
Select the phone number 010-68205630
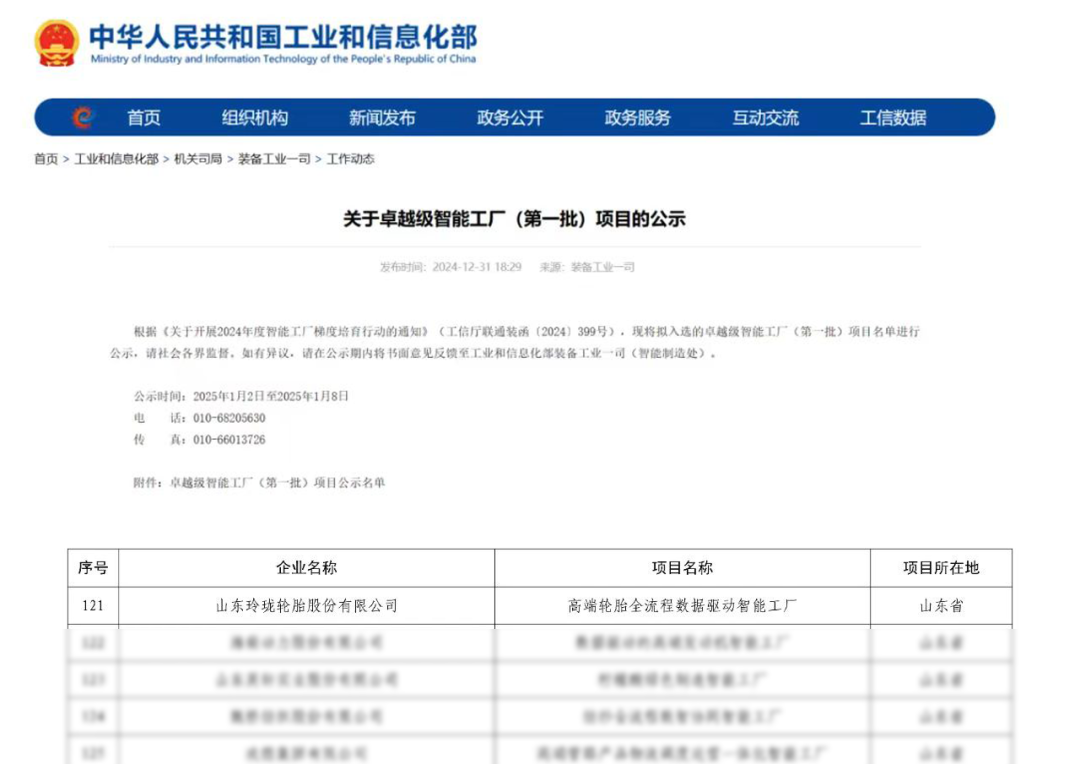coord(229,418)
